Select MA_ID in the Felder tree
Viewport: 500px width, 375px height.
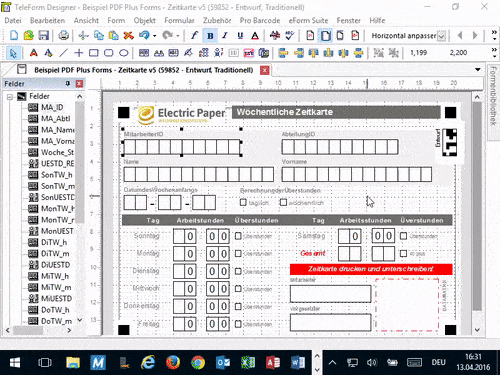click(x=52, y=107)
